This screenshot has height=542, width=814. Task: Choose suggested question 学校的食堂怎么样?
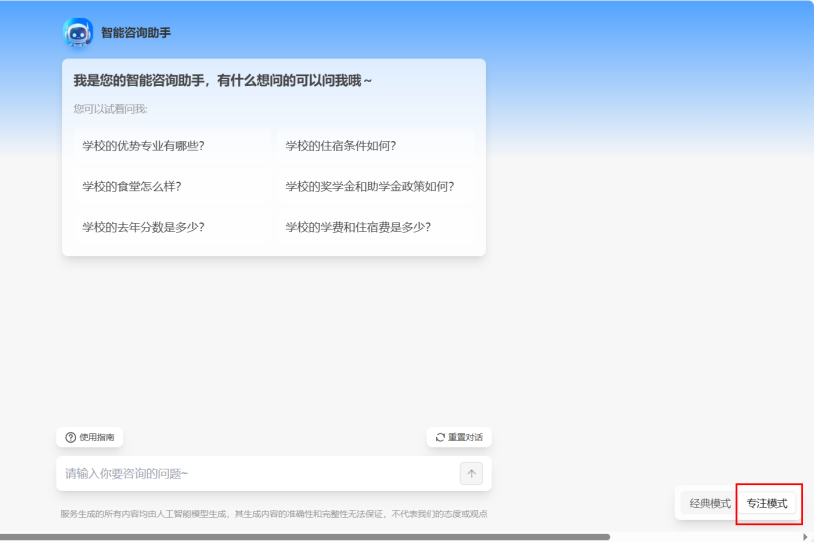[x=132, y=186]
